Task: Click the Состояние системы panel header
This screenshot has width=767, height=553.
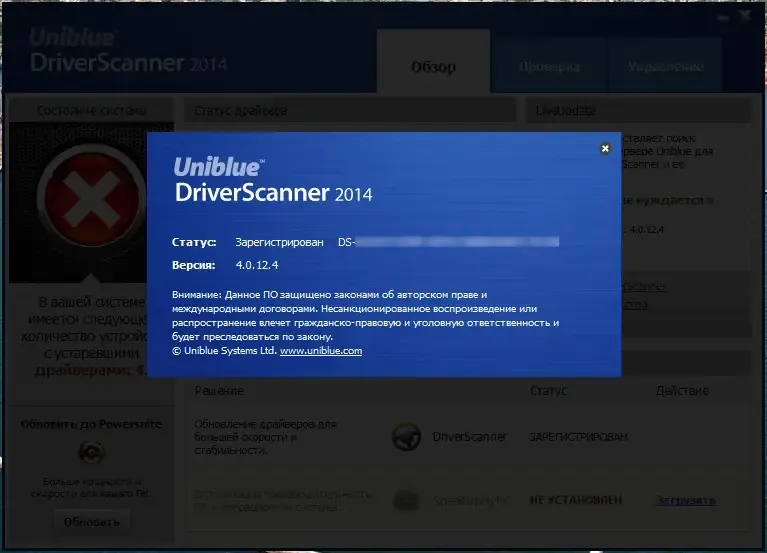Action: pos(91,111)
